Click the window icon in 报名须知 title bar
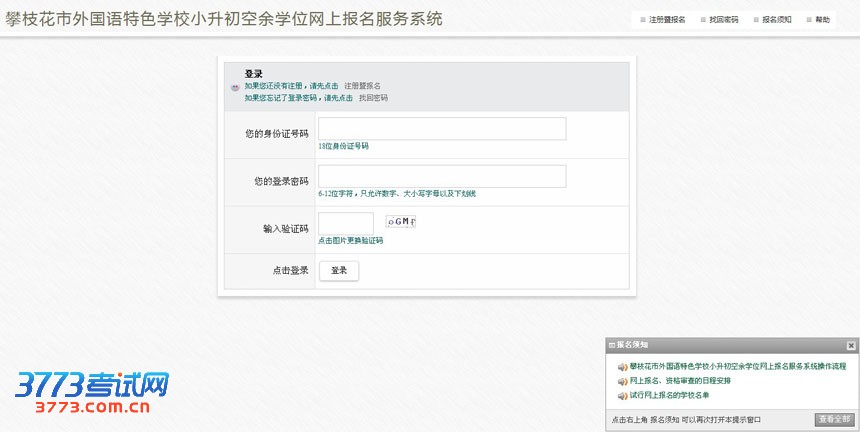The image size is (860, 432). [x=611, y=345]
